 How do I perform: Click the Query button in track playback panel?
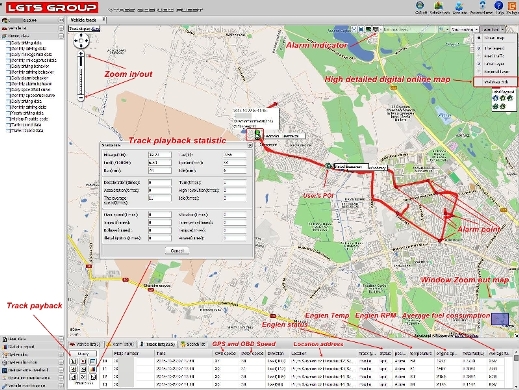point(83,353)
